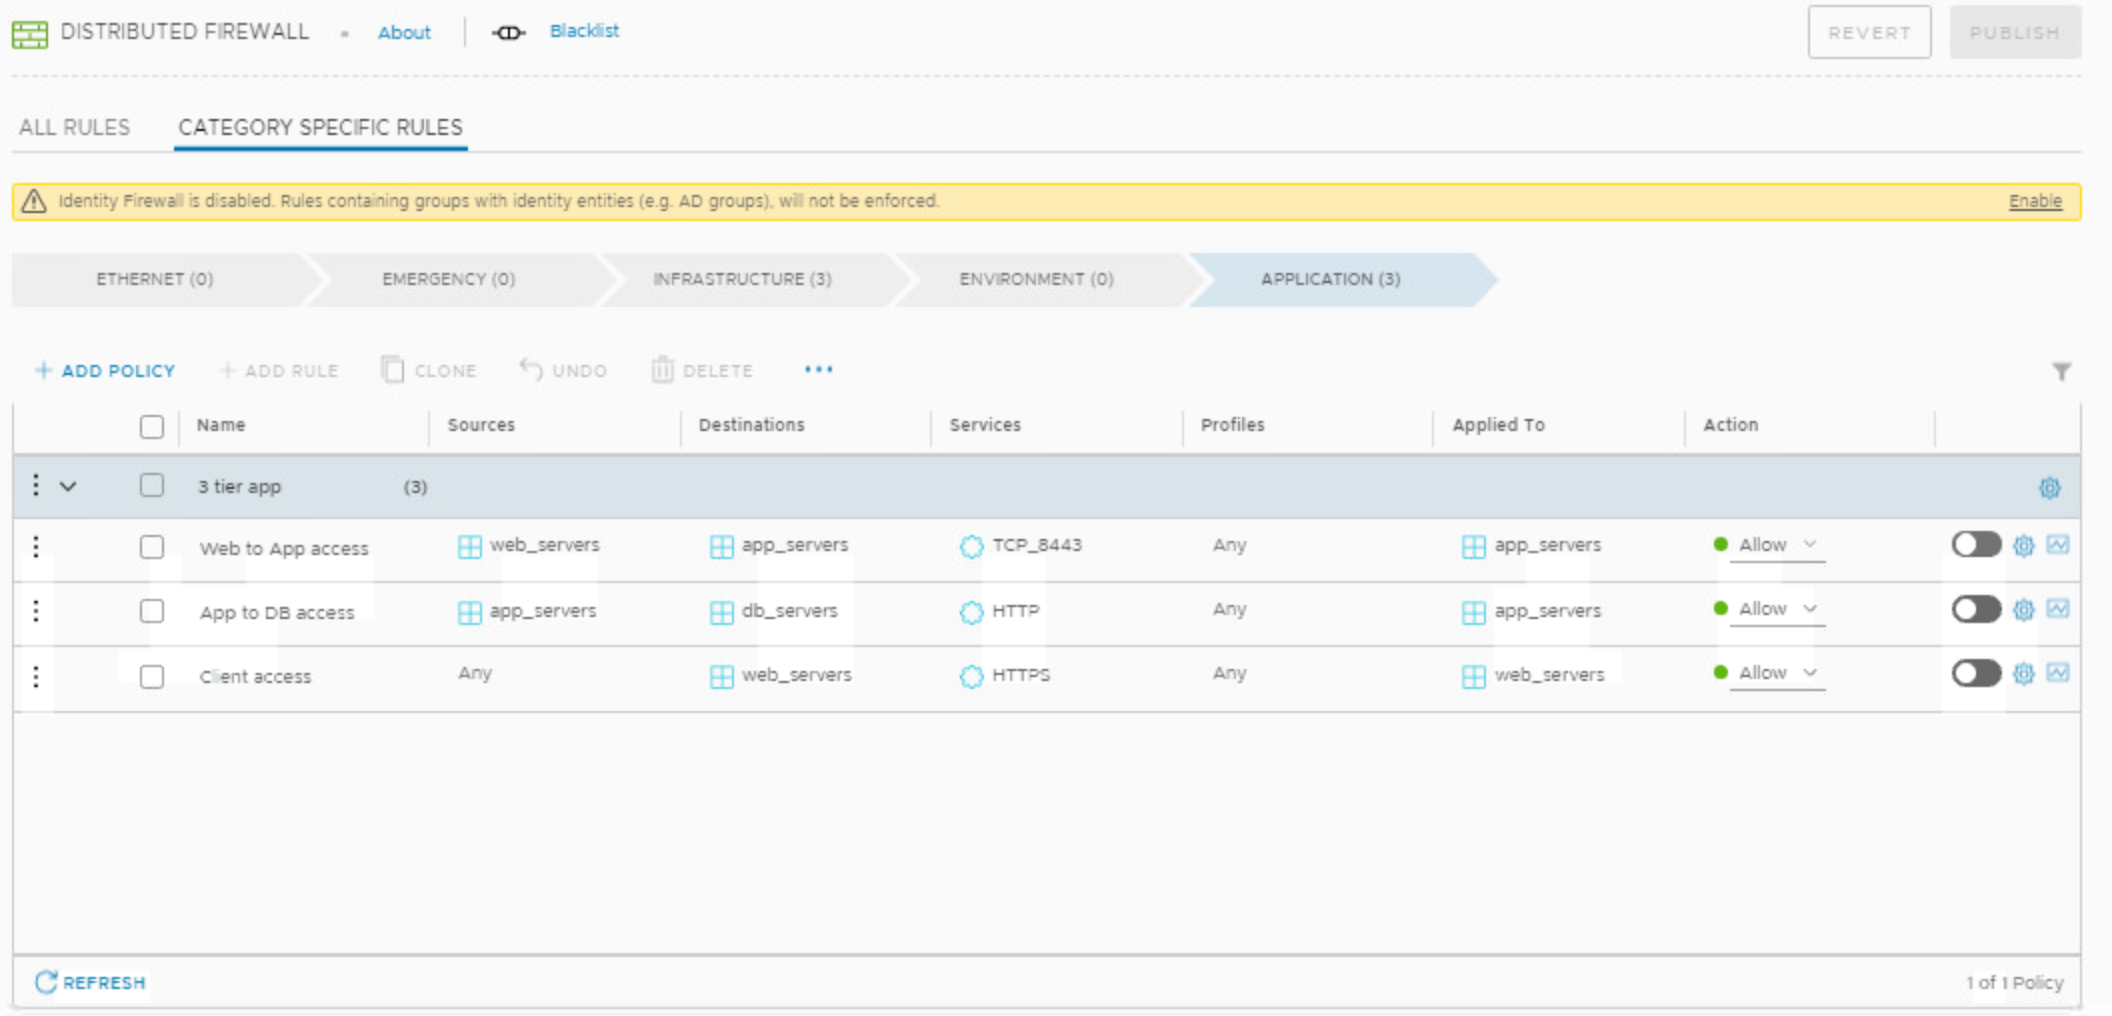Toggle enable switch for App to DB access
2112x1016 pixels.
point(1976,609)
